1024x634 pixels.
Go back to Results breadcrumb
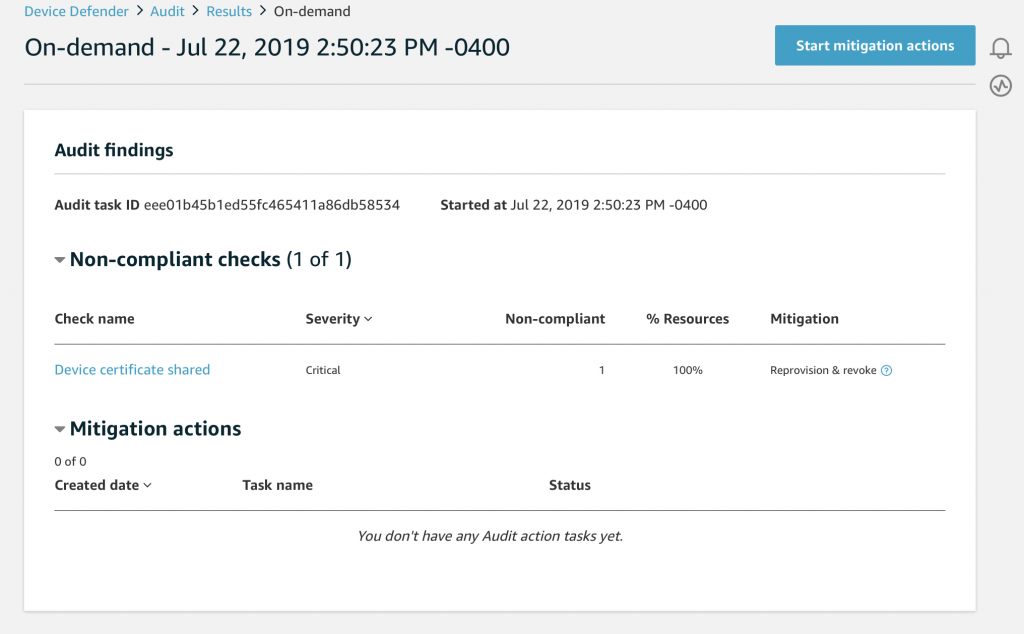coord(228,11)
